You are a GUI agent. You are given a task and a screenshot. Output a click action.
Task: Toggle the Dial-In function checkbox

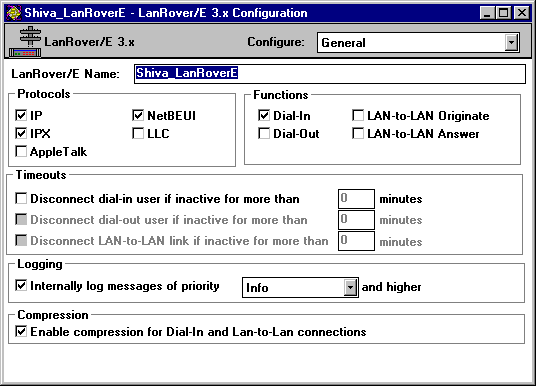click(x=264, y=115)
